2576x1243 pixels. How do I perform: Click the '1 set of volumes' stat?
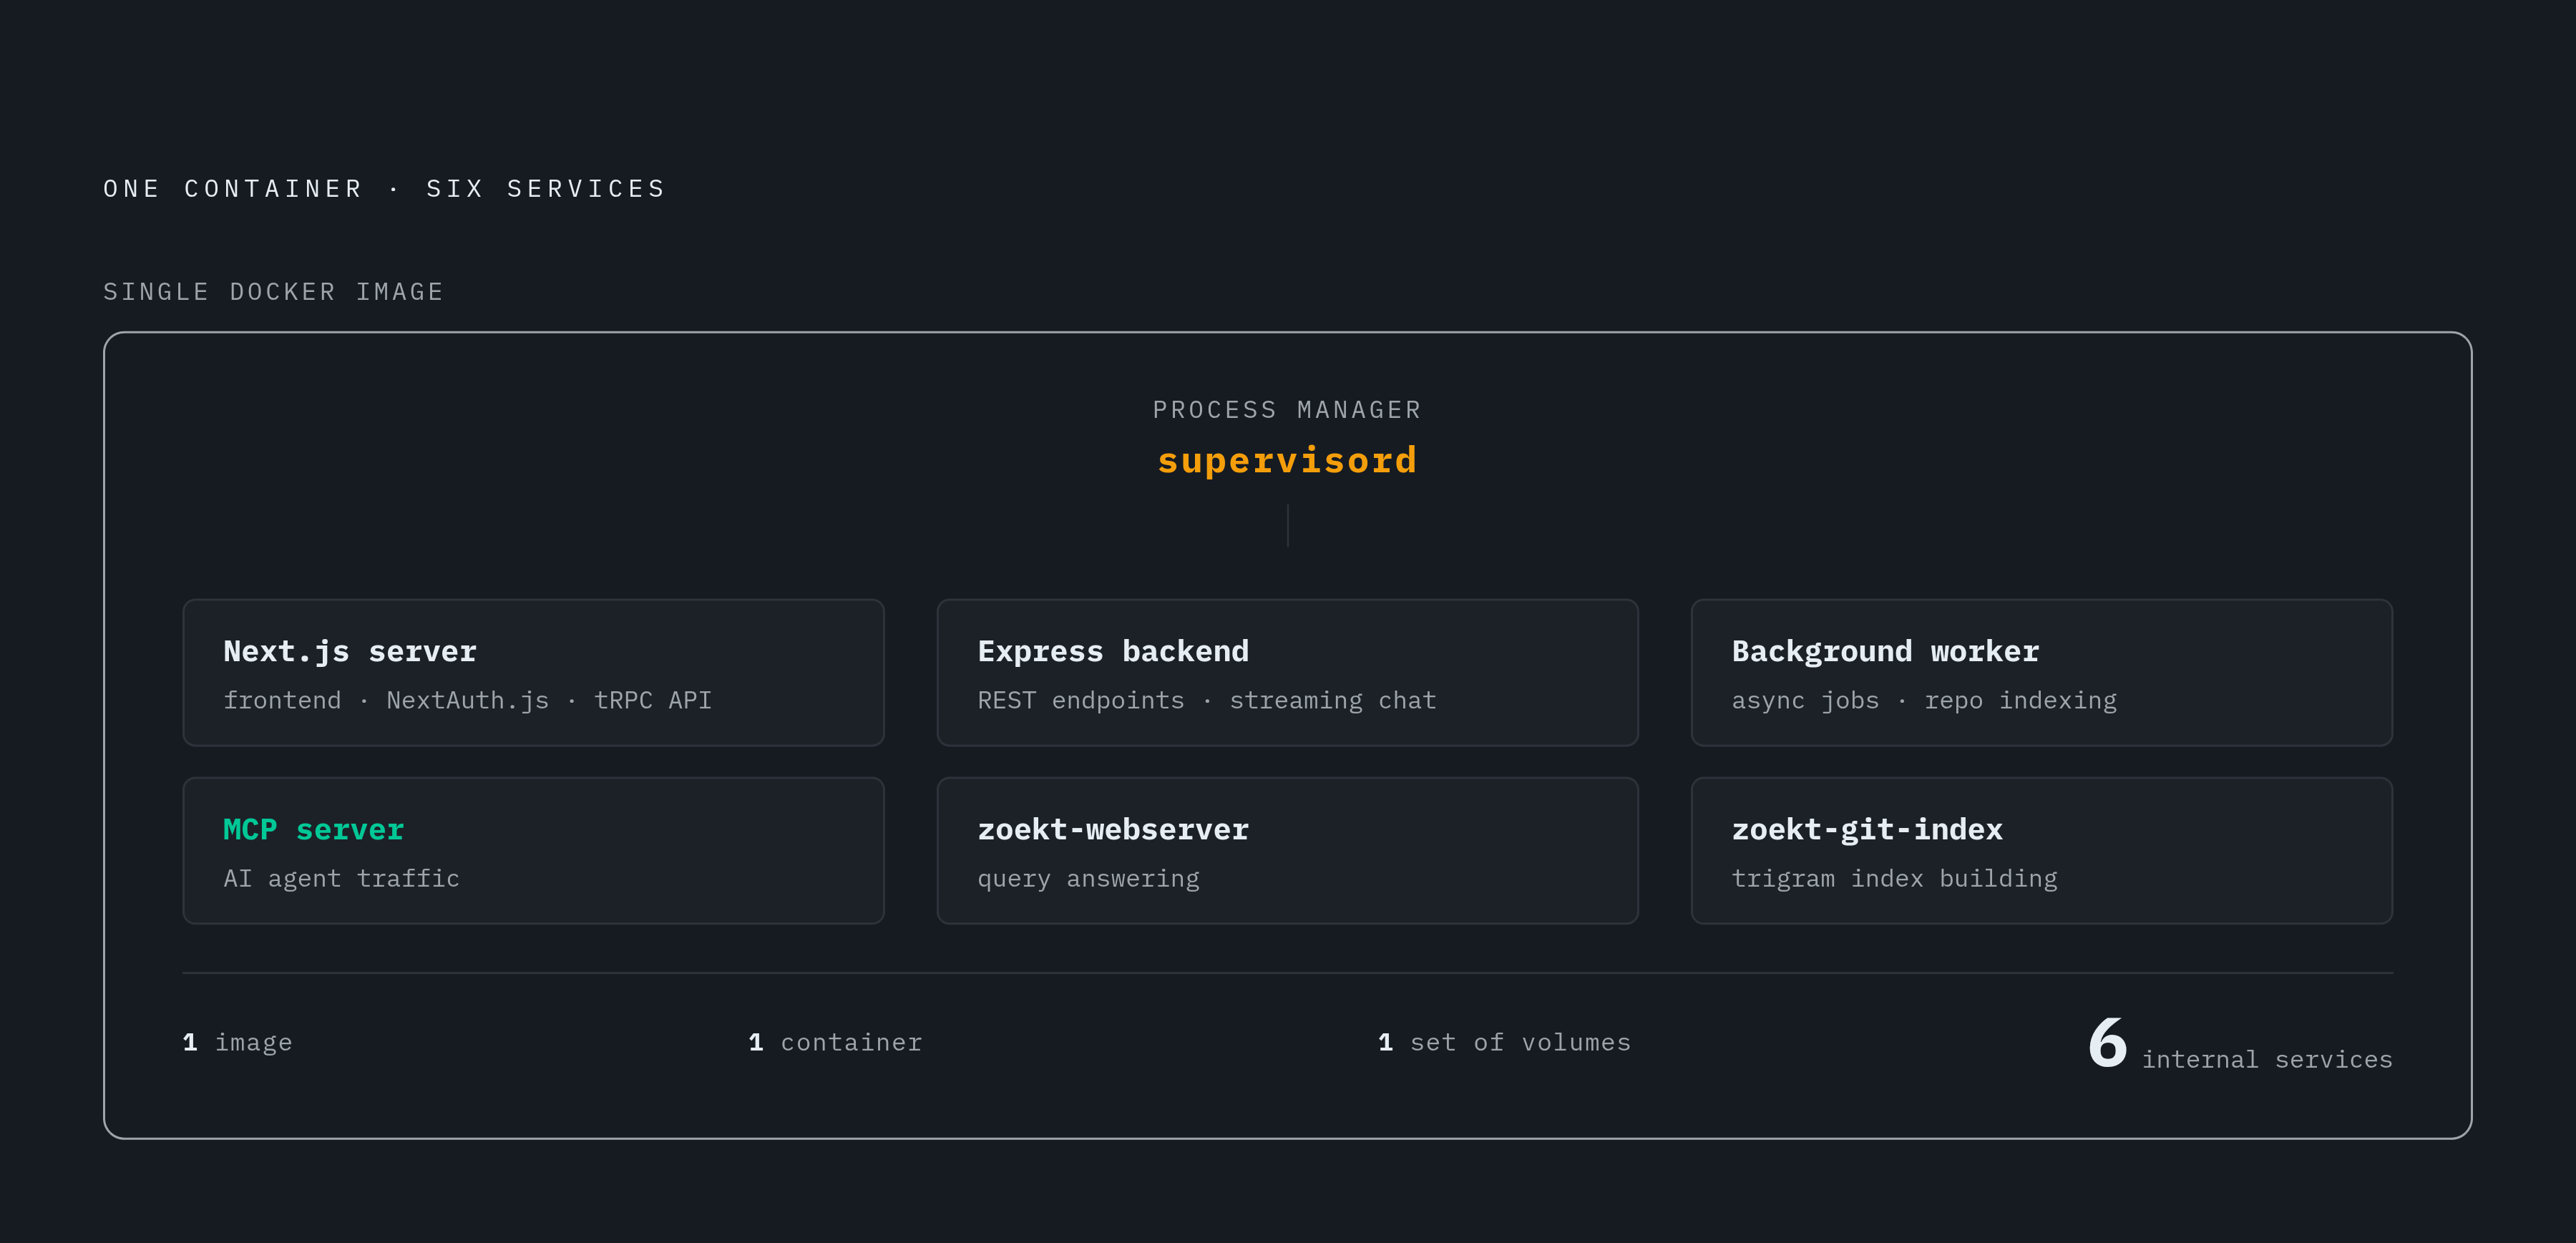pyautogui.click(x=1504, y=1042)
